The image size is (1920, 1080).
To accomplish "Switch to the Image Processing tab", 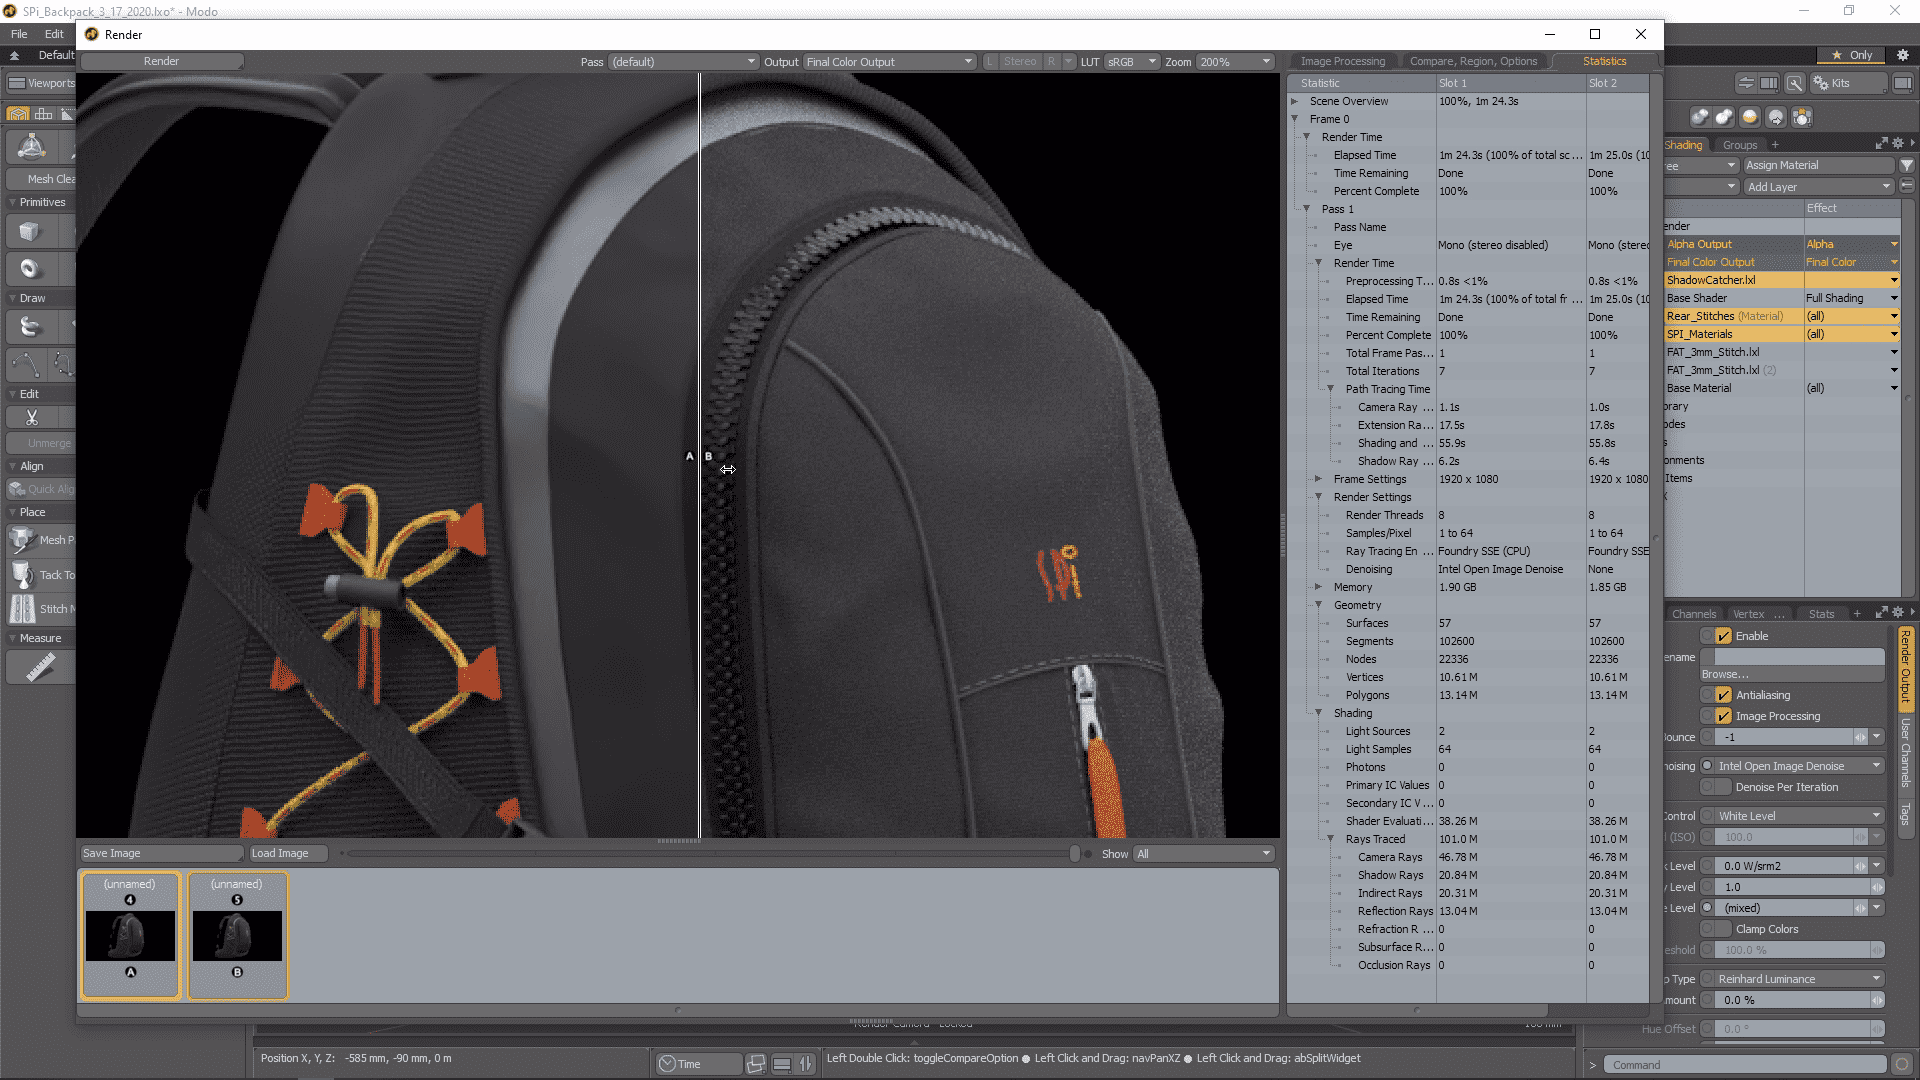I will [1342, 61].
